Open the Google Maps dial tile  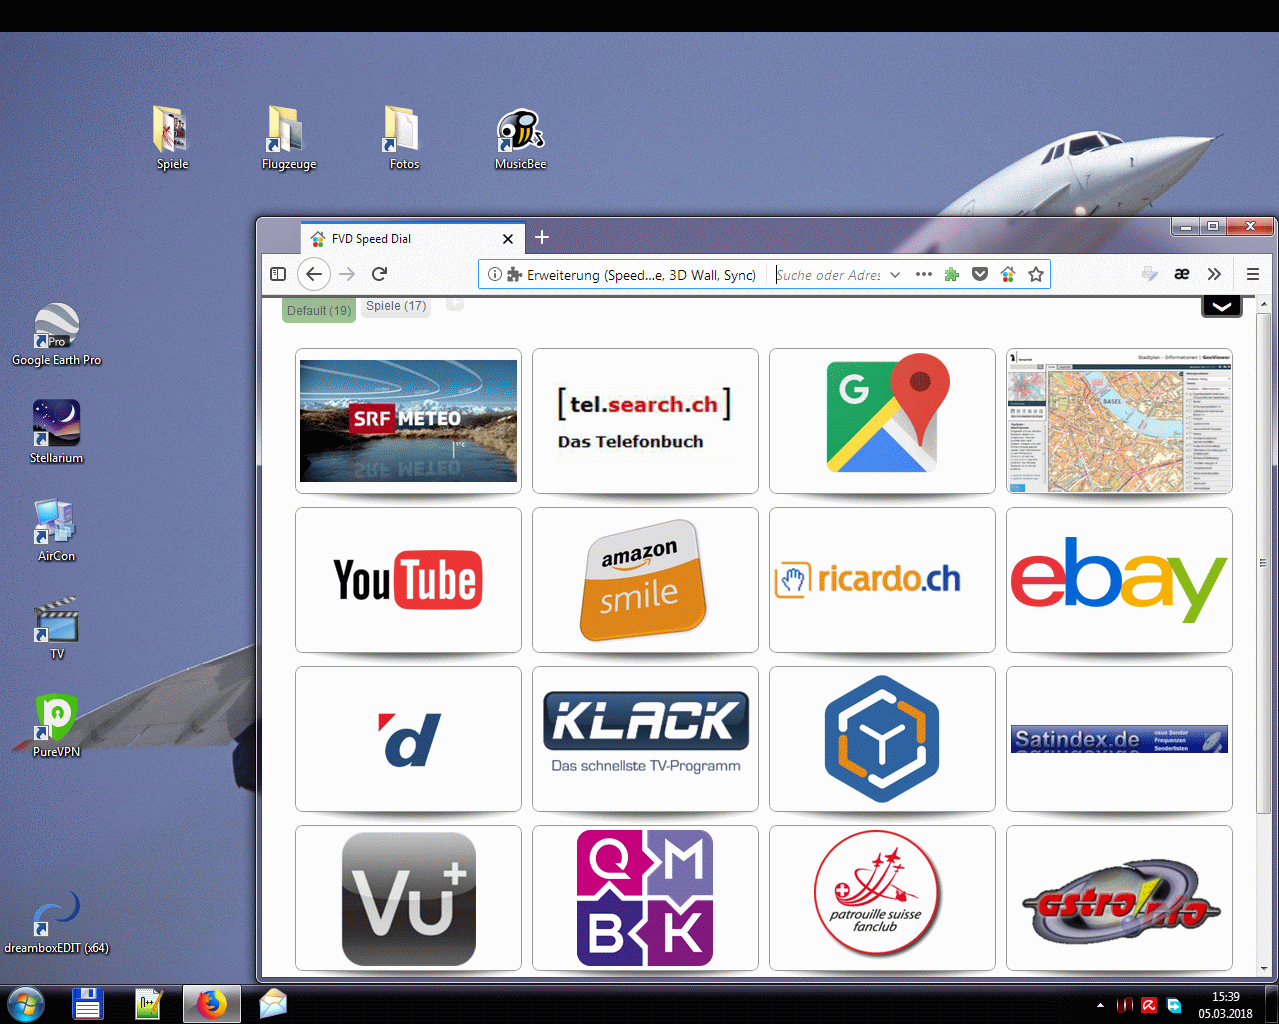882,421
